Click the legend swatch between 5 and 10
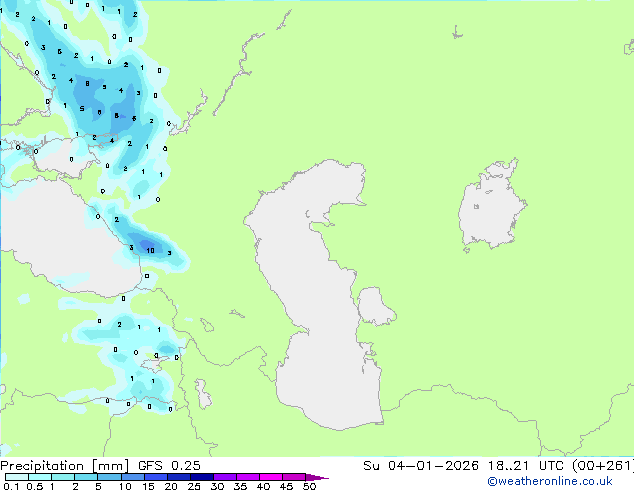 (x=109, y=477)
